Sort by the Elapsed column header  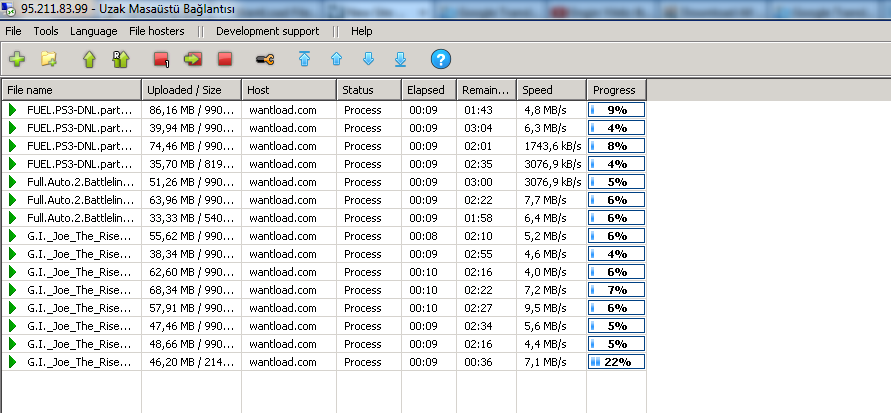[429, 90]
